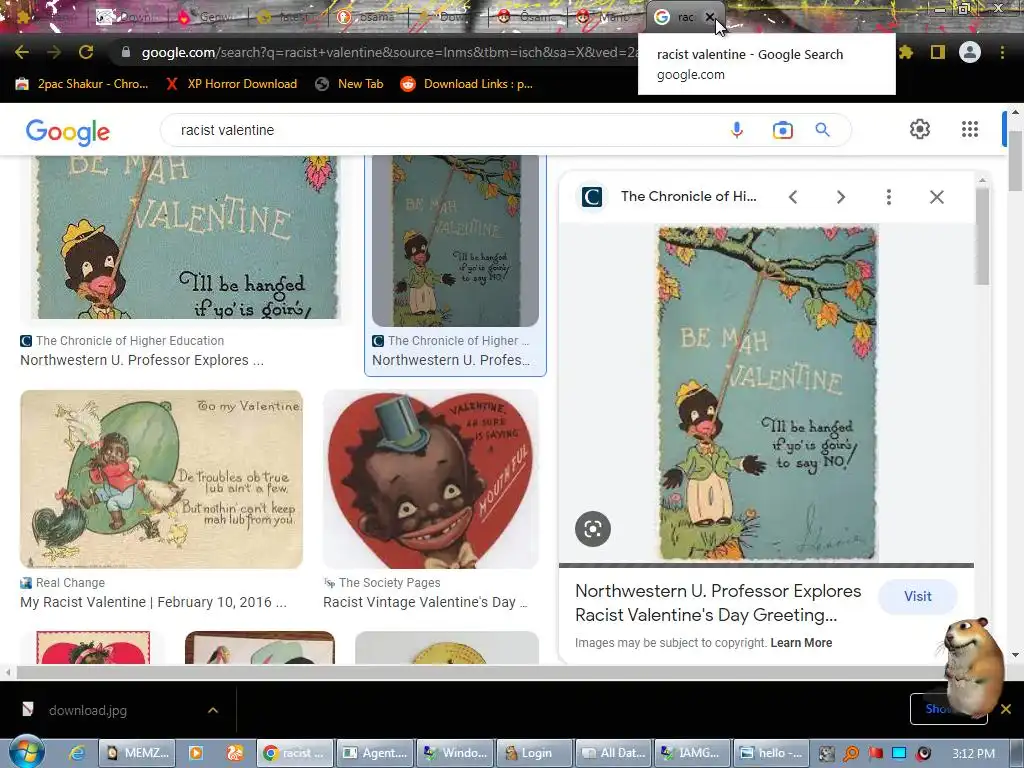Viewport: 1024px width, 768px height.
Task: Open the Download Links bookmark
Action: [x=467, y=84]
